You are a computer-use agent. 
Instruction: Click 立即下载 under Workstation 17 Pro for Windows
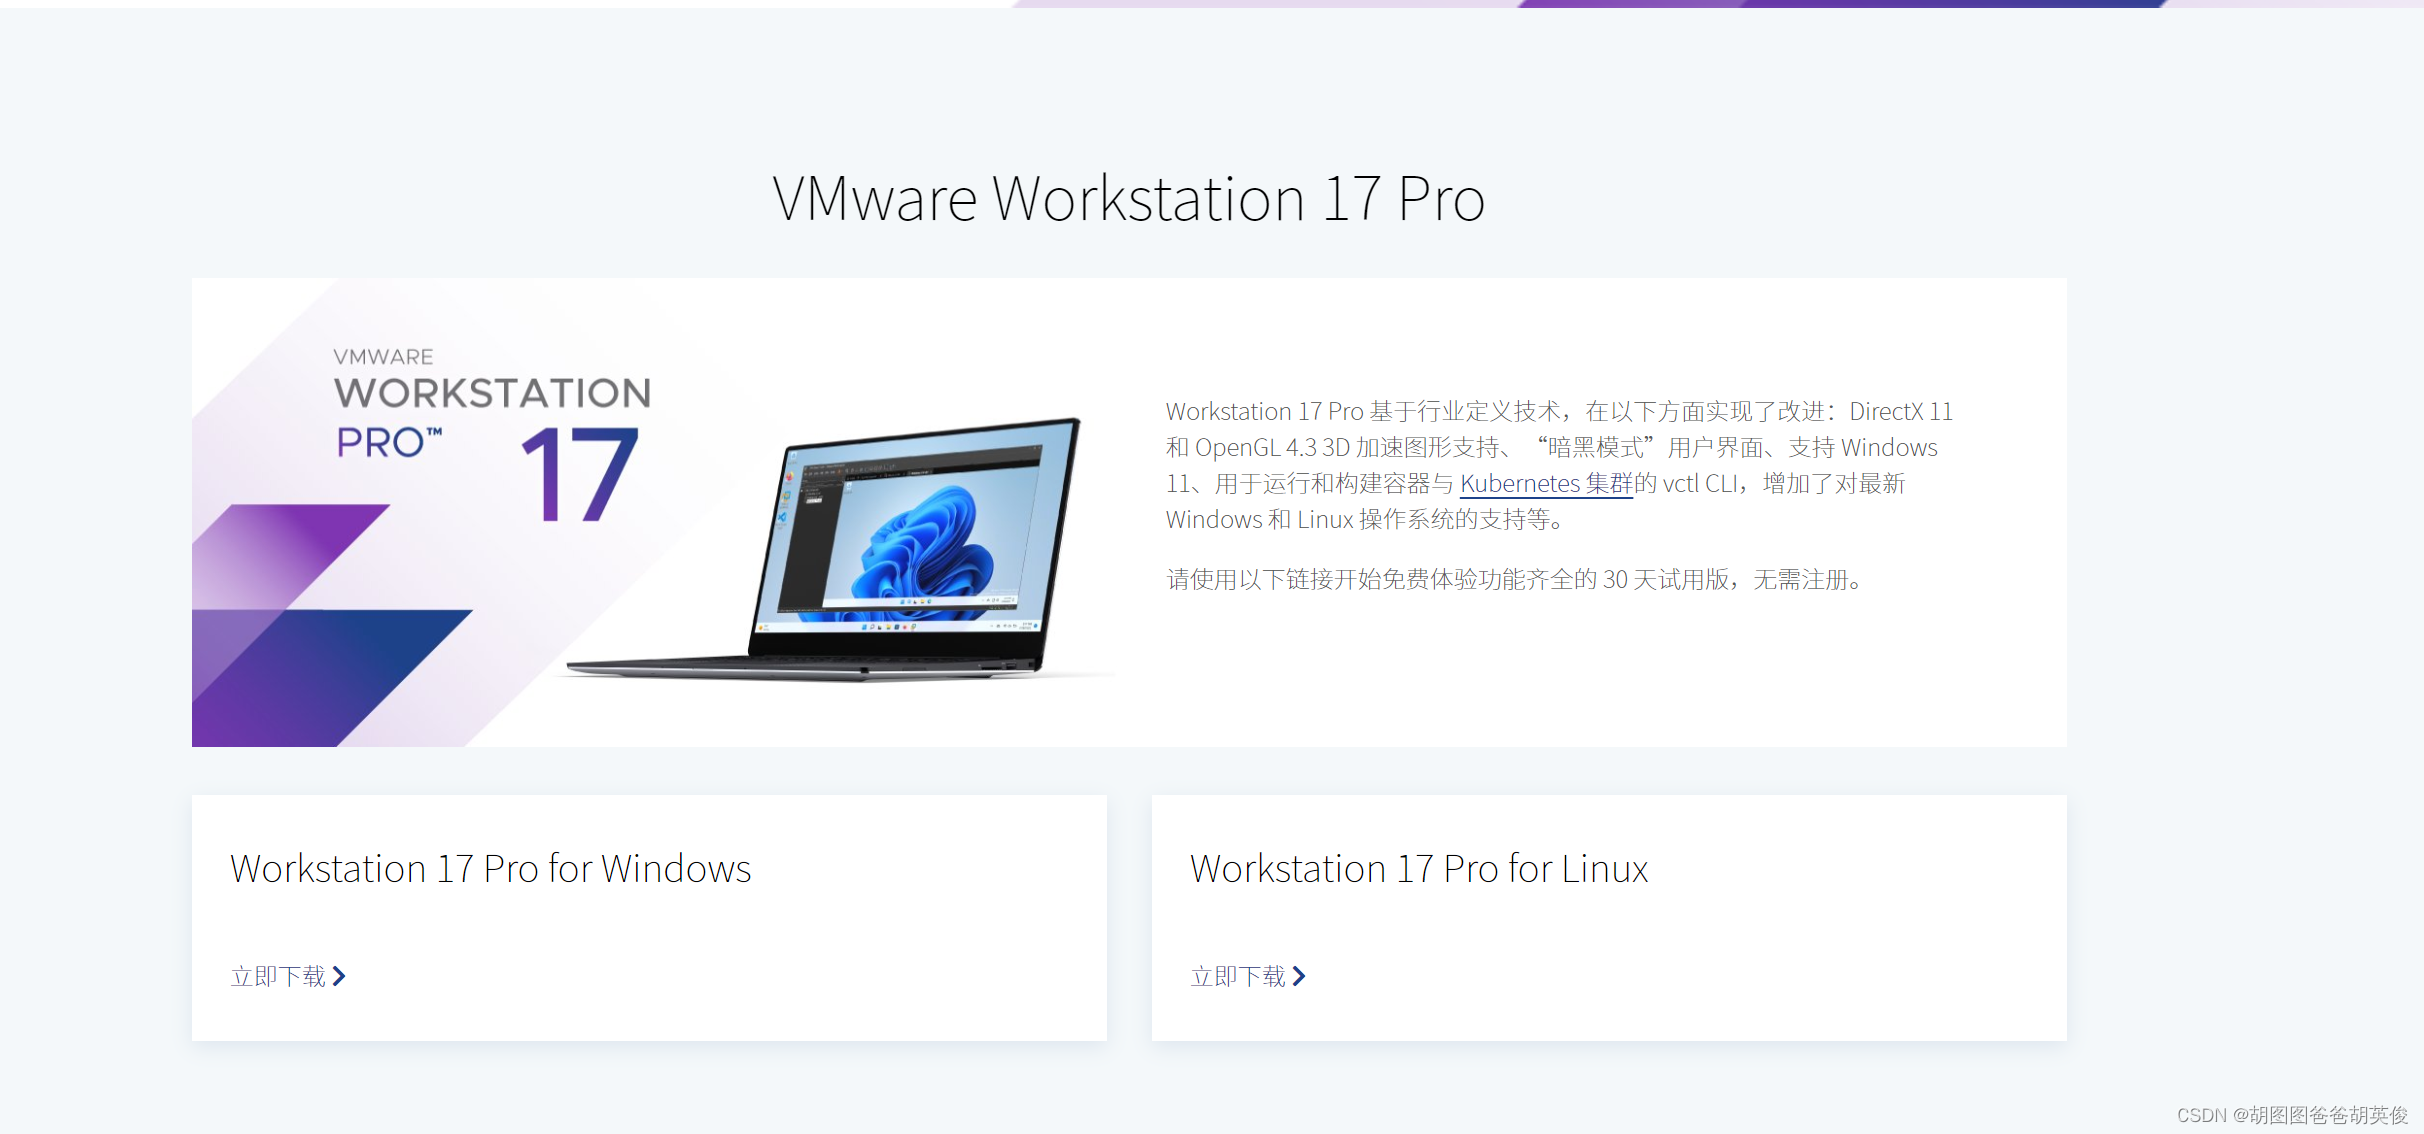(277, 975)
